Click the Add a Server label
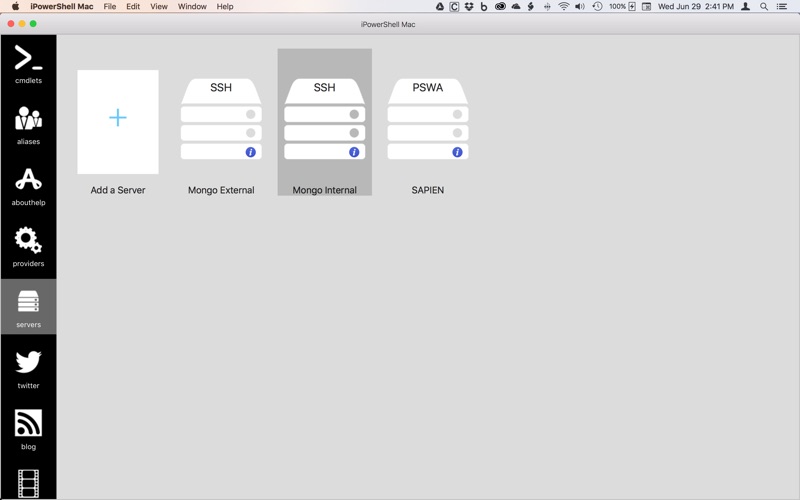The width and height of the screenshot is (800, 500). pyautogui.click(x=118, y=190)
